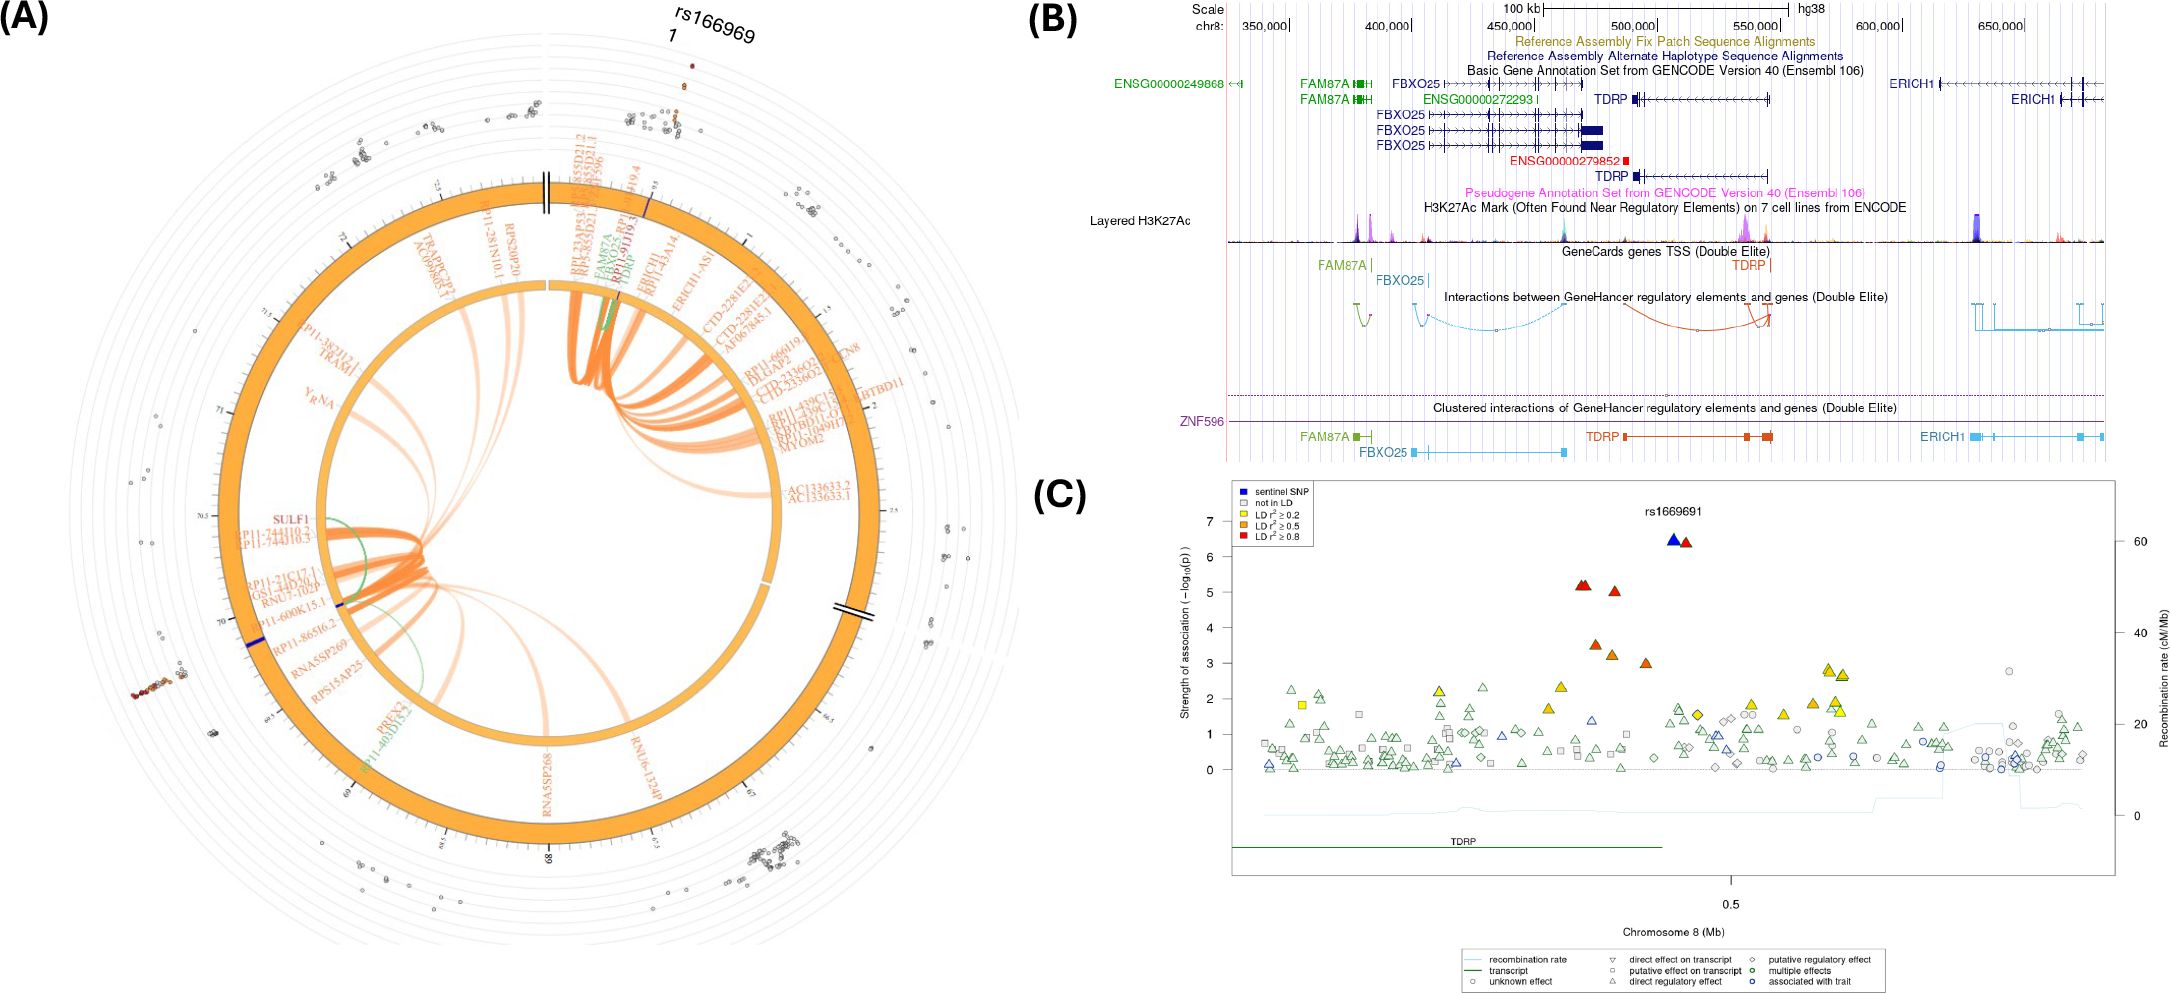Click the green transcript line legend symbol
Screen dimensions: 2170x993
coord(1472,971)
